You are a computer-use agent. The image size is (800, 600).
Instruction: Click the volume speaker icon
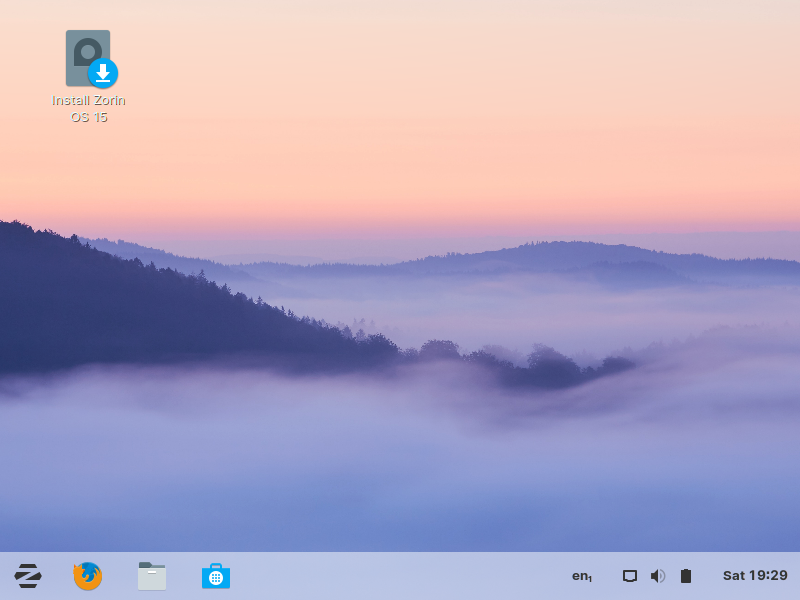[657, 576]
